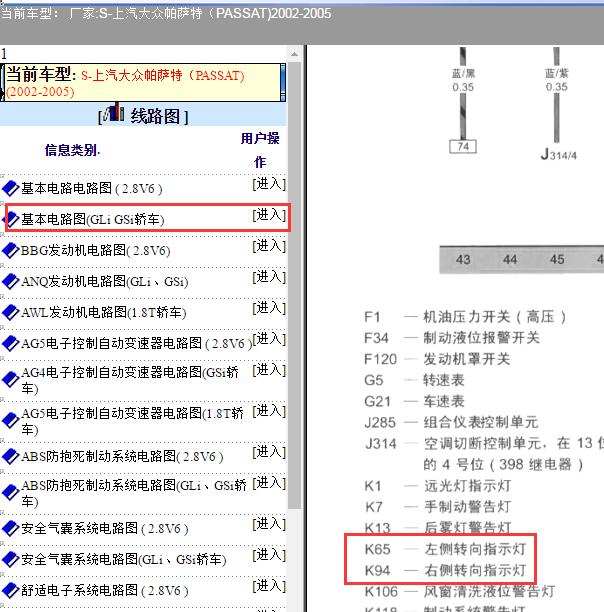Click the left panel vertical scrollbar thumb
604x612 pixels.
coord(294,285)
